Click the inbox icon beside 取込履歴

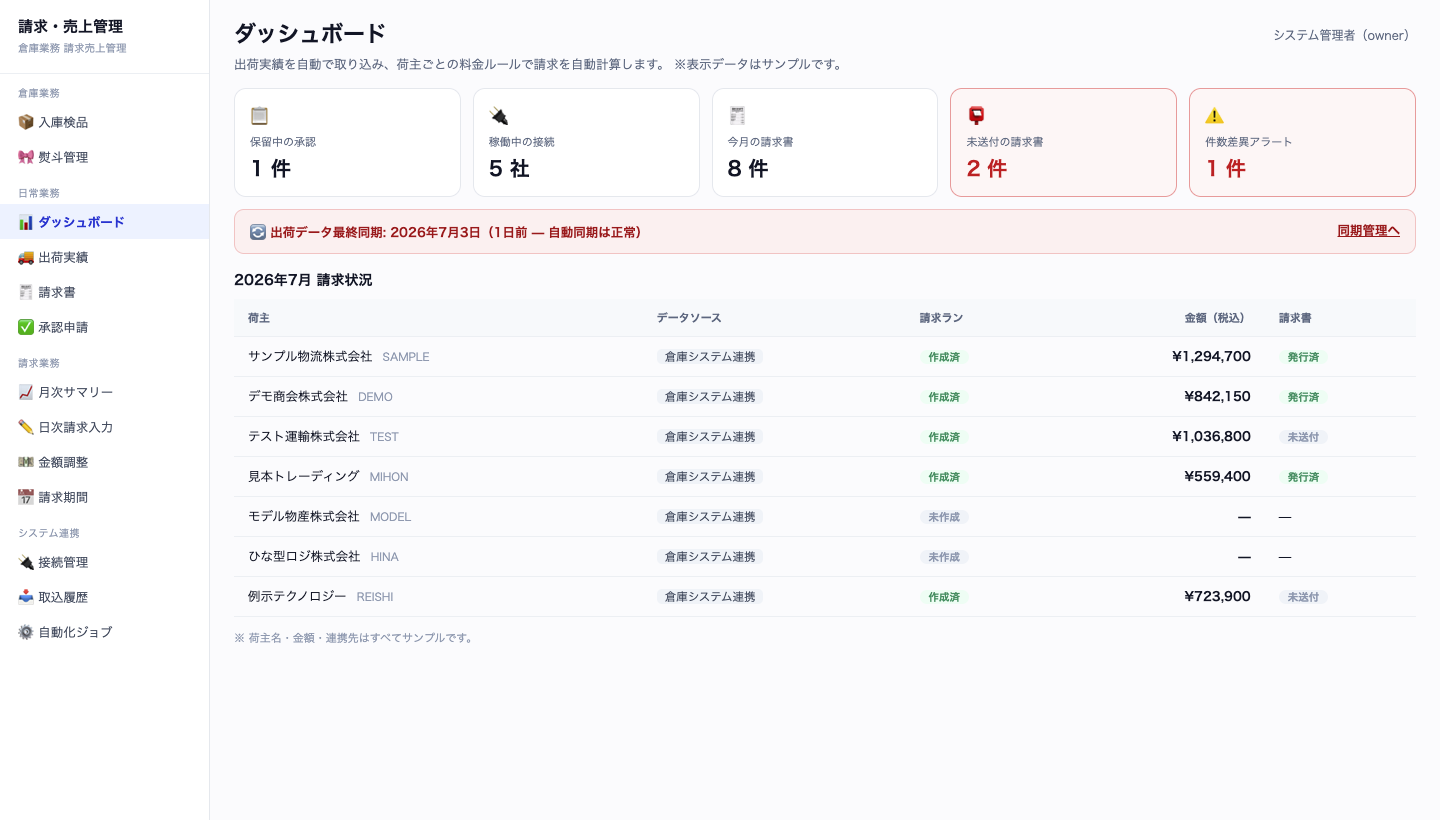(x=26, y=597)
